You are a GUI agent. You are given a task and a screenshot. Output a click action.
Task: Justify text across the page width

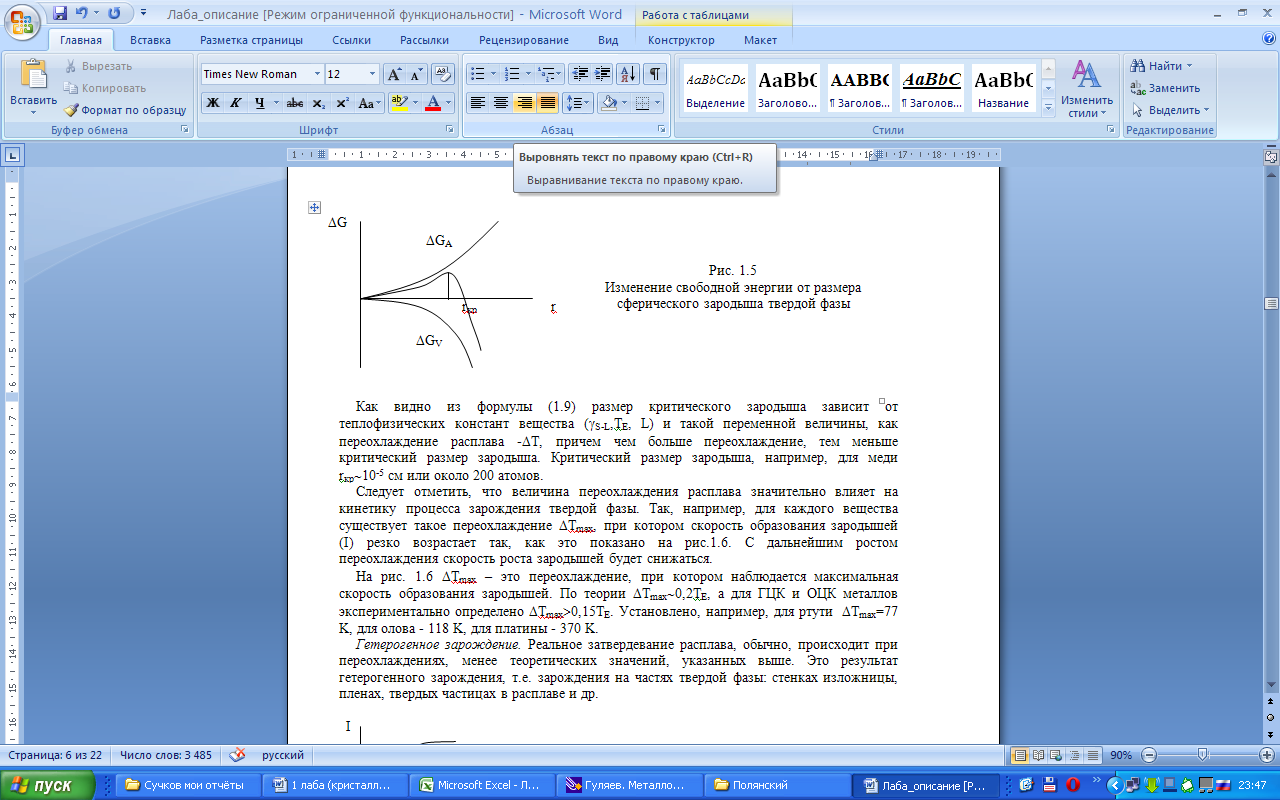547,103
